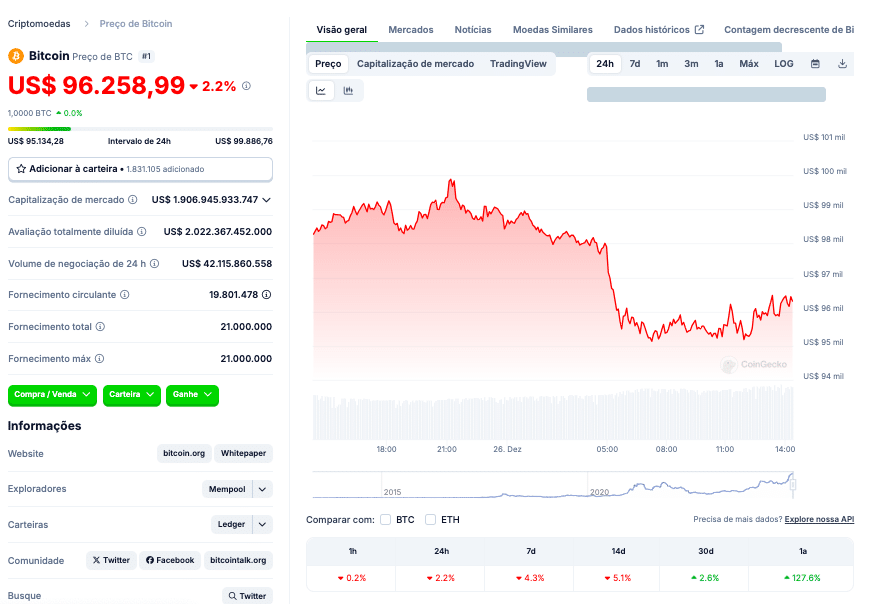
Task: Show info for Fornecimento máx
Action: (x=99, y=359)
